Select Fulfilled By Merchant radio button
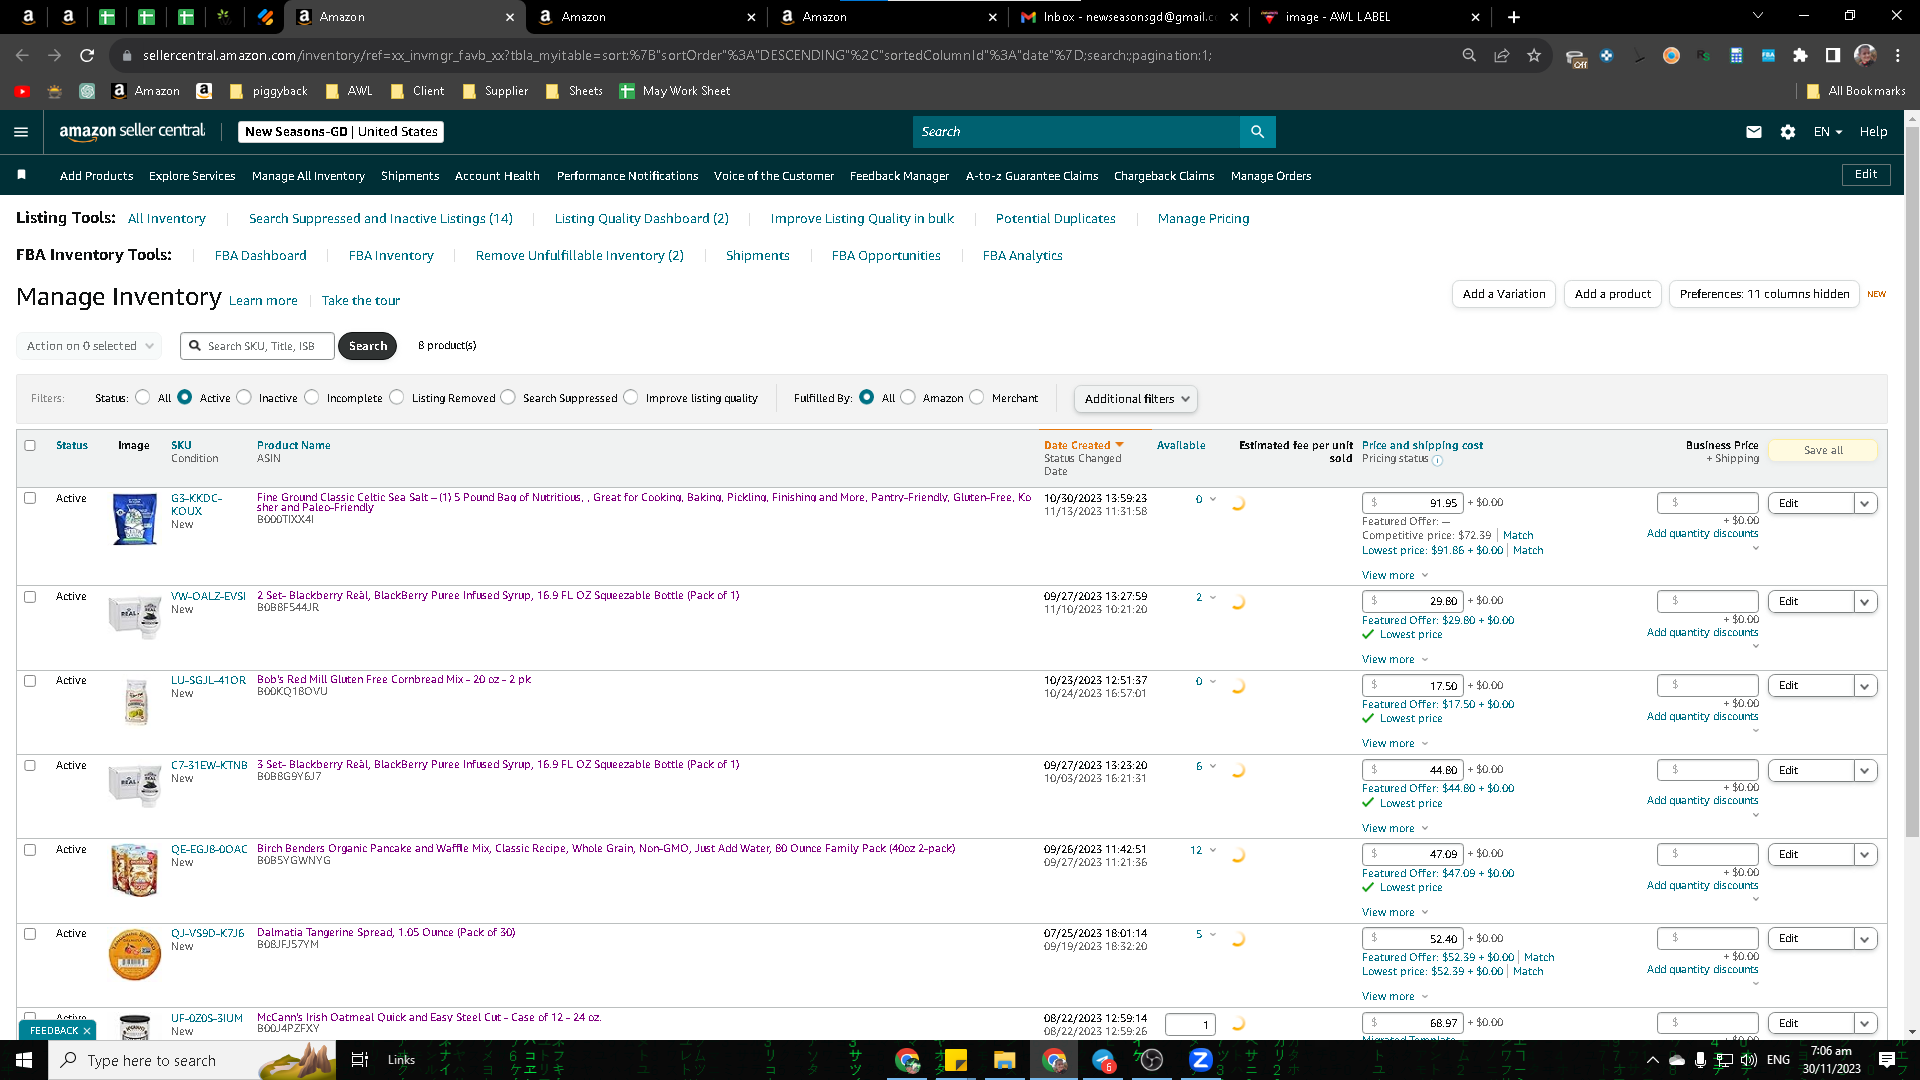 click(977, 397)
